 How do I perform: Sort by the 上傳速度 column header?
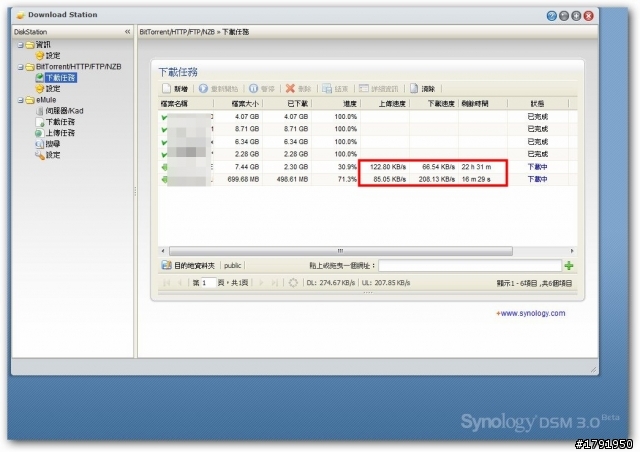pyautogui.click(x=385, y=104)
